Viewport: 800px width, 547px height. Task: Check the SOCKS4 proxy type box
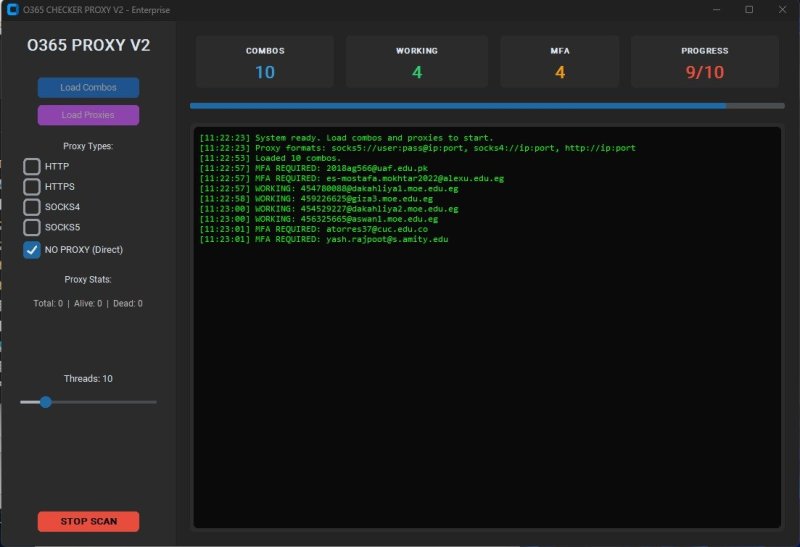click(x=32, y=207)
